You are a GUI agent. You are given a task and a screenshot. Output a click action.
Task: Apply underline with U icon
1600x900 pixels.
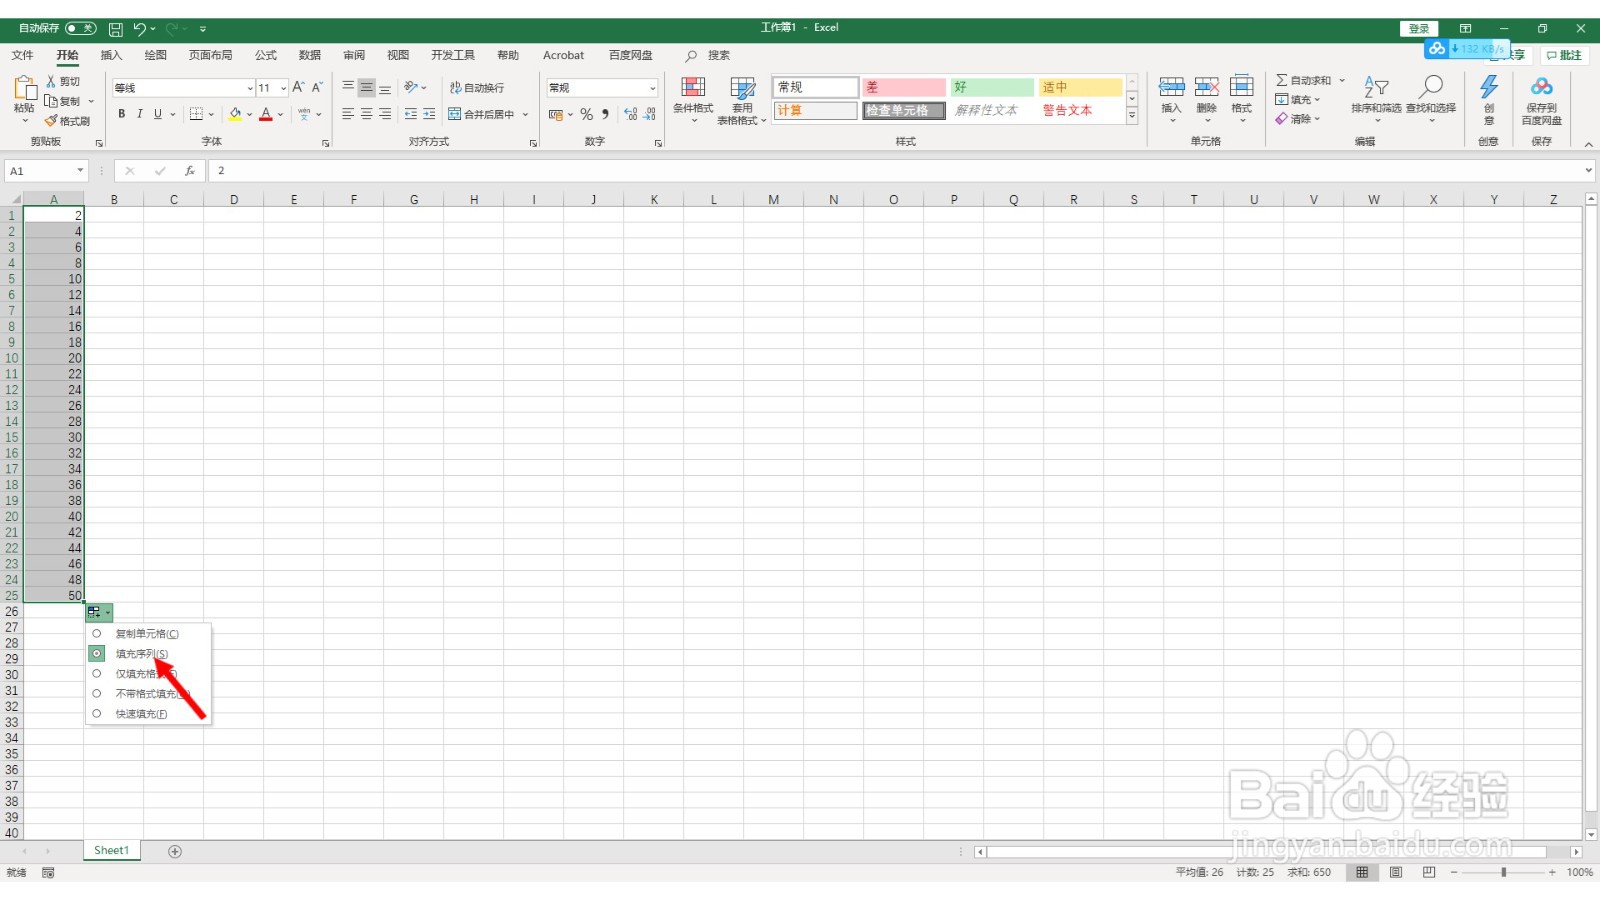158,114
